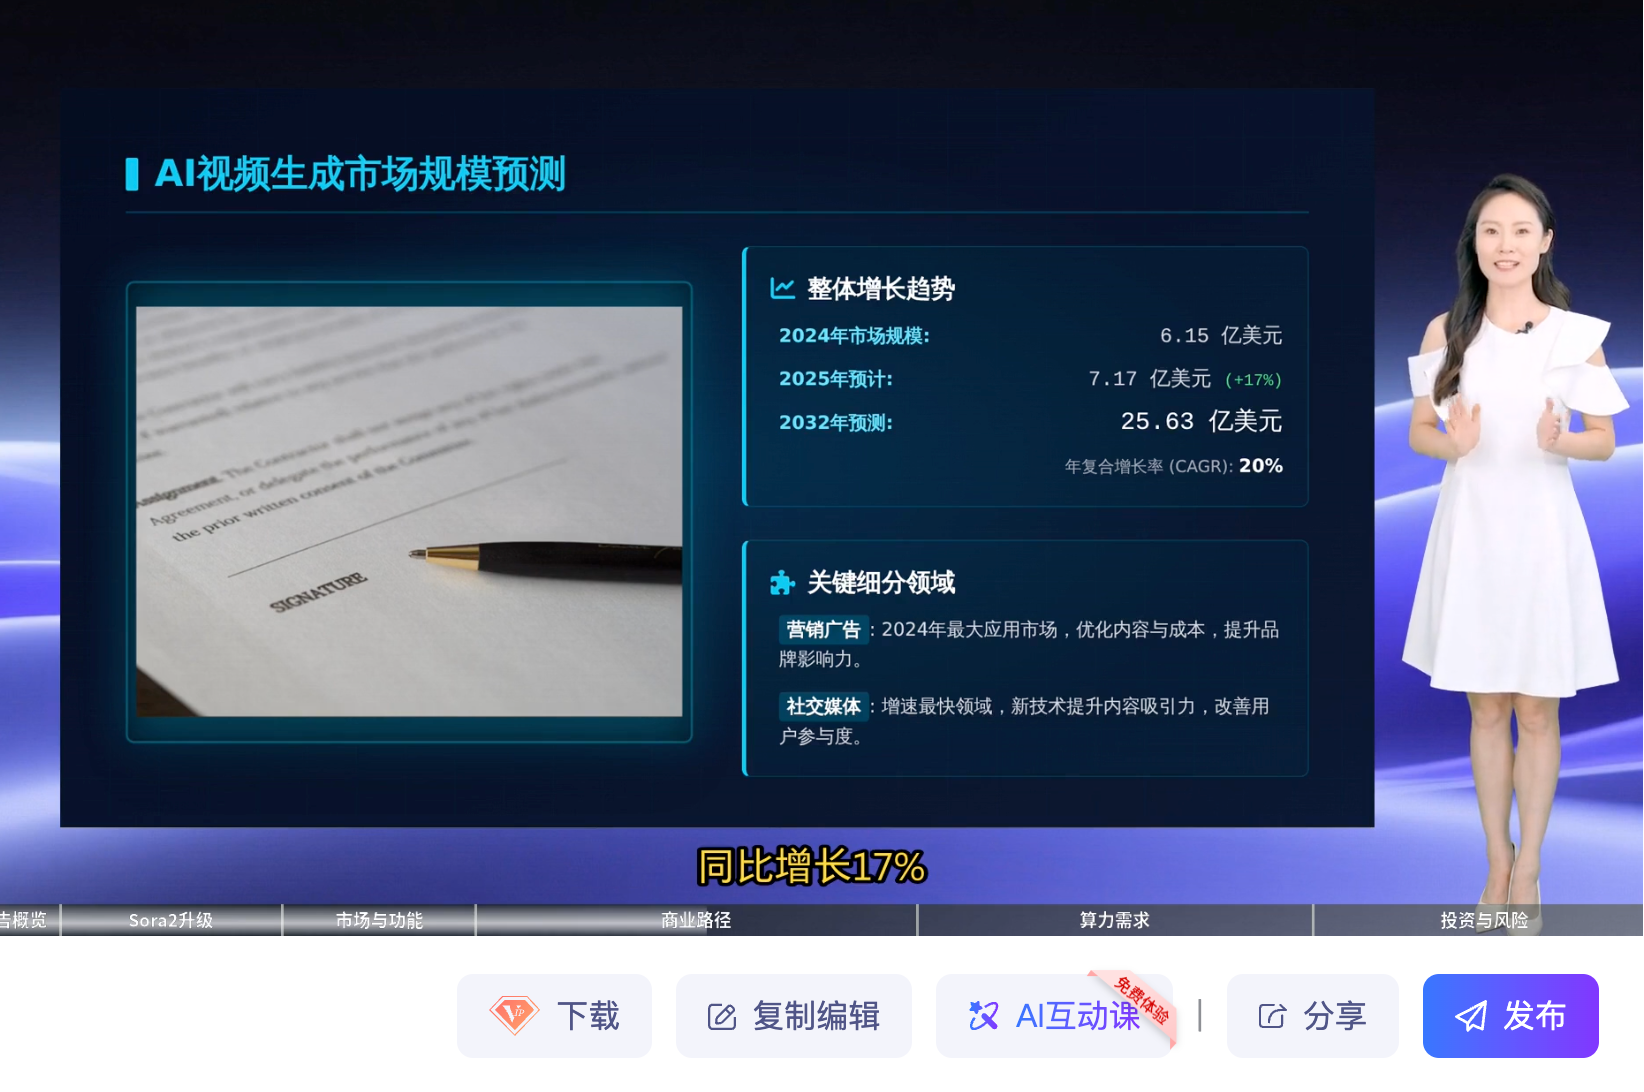The width and height of the screenshot is (1644, 1092).
Task: Jump to the 市场与功能 chapter segment
Action: click(379, 920)
